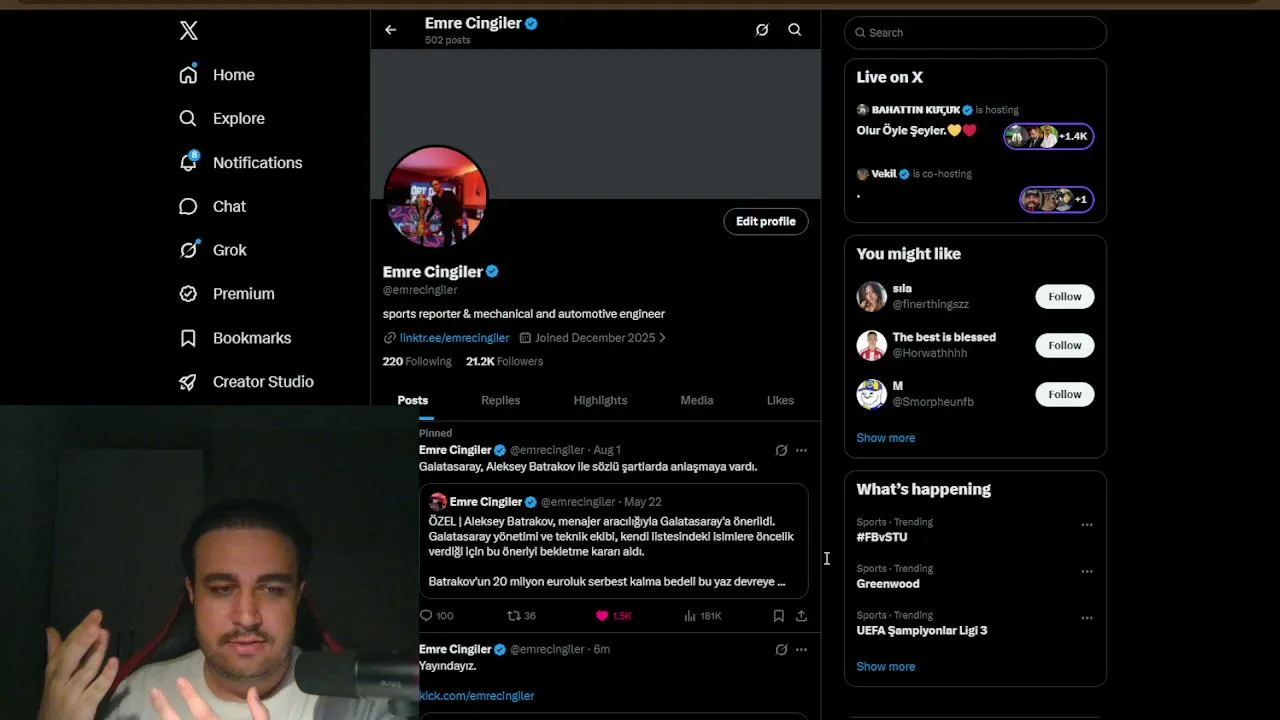Join the Olur Öyle Şeyler live space
This screenshot has height=720, width=1280.
[x=1049, y=136]
